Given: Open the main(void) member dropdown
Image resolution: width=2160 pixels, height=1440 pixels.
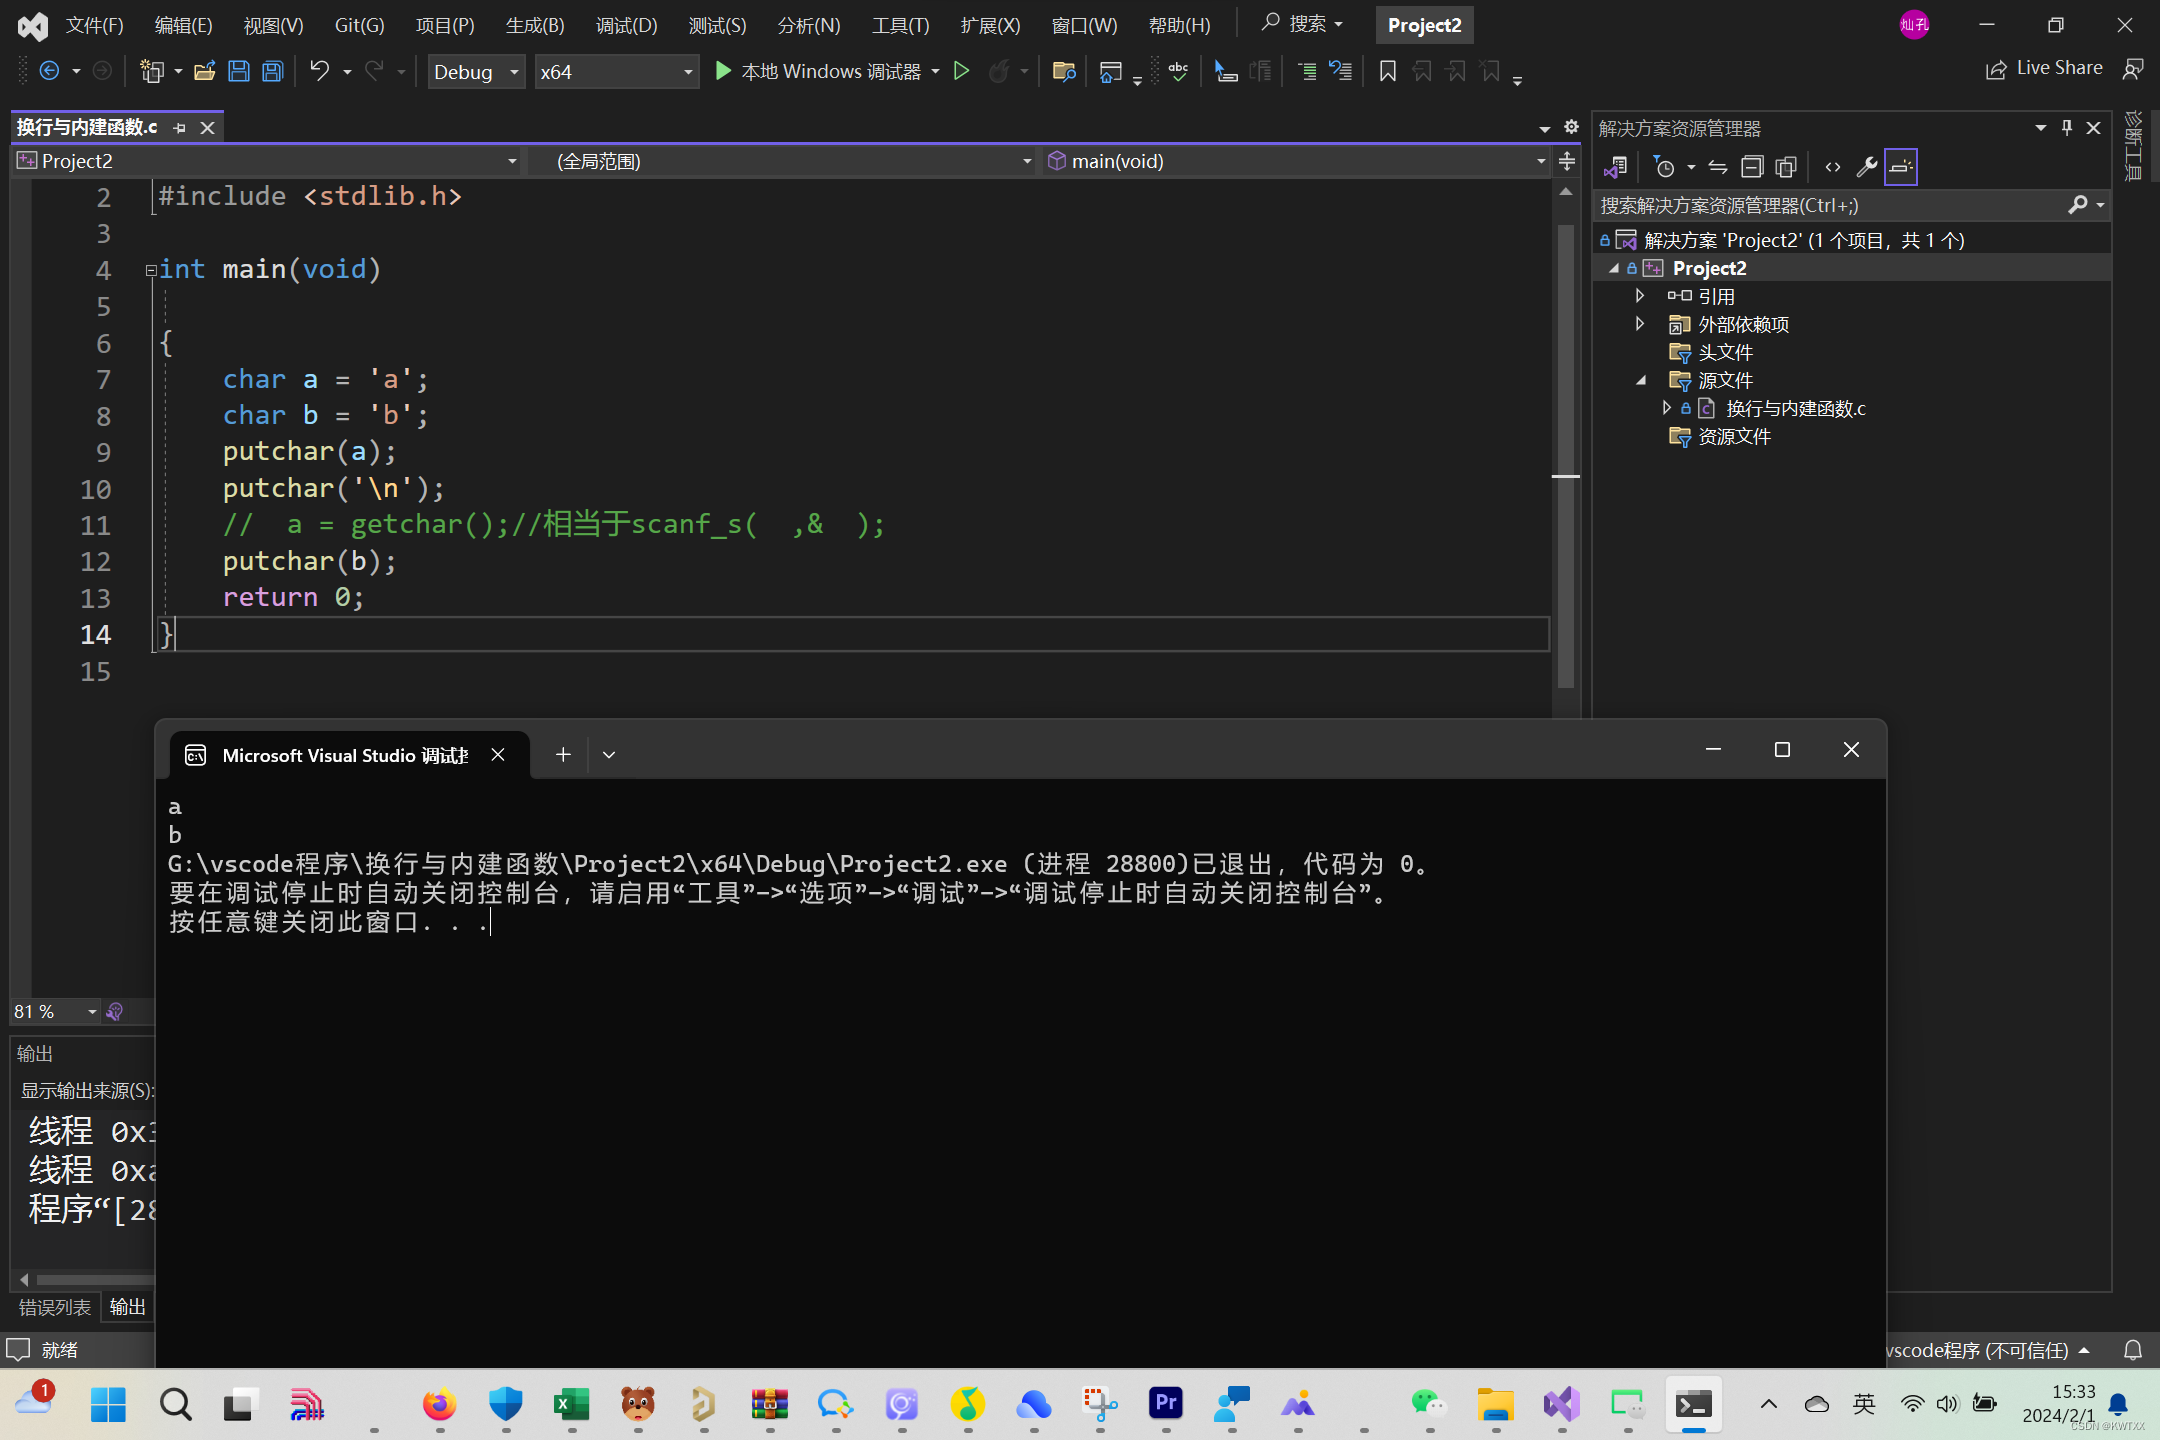Looking at the screenshot, I should [1296, 161].
